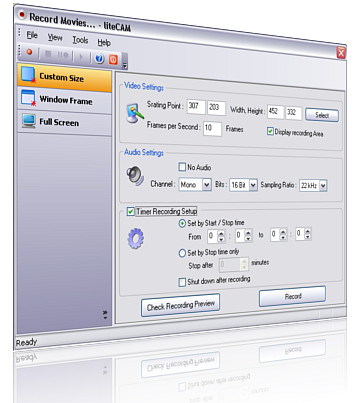360x403 pixels.
Task: Click the Video Settings monitor icon
Action: pyautogui.click(x=134, y=113)
